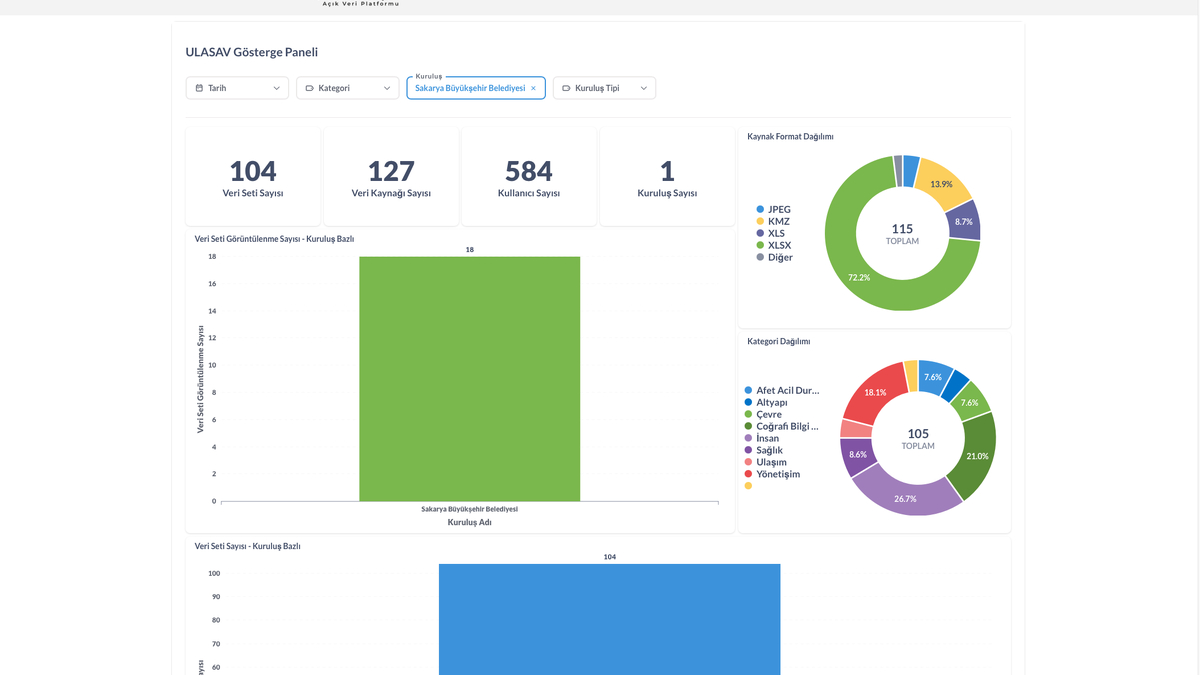Image resolution: width=1200 pixels, height=675 pixels.
Task: Click the Kuruluş Tipi dropdown chevron arrow
Action: click(644, 88)
